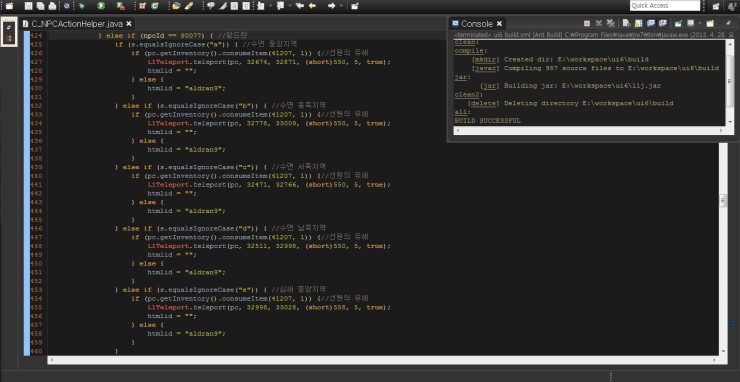
Task: Click the Last Edit Location arrow
Action: click(x=299, y=6)
